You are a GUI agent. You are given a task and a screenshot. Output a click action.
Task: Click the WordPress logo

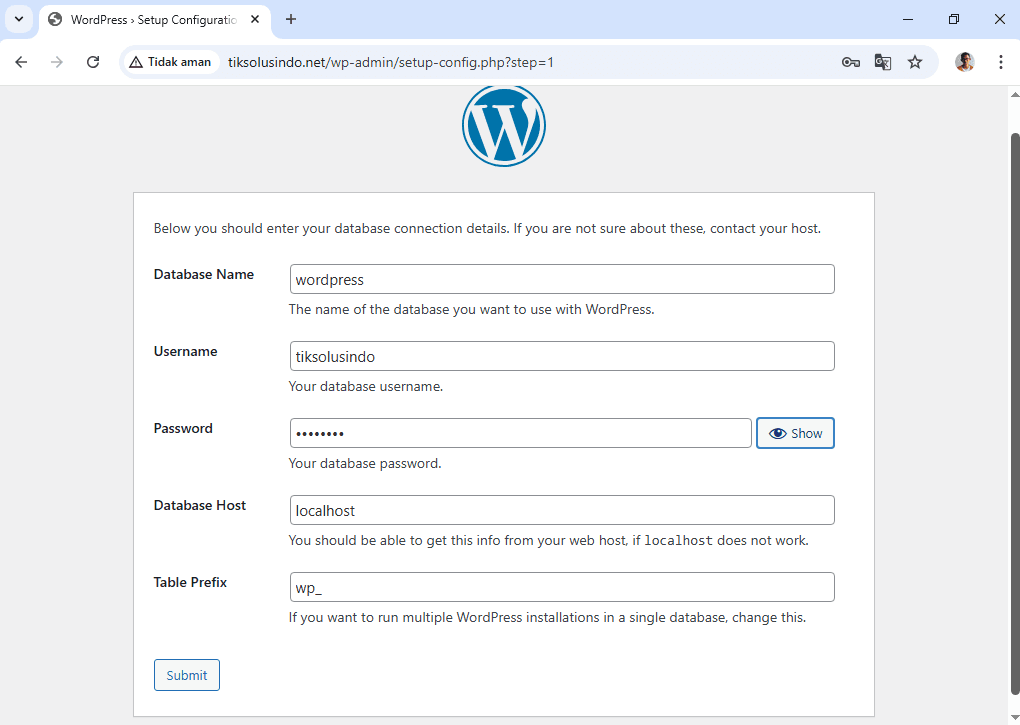click(503, 126)
